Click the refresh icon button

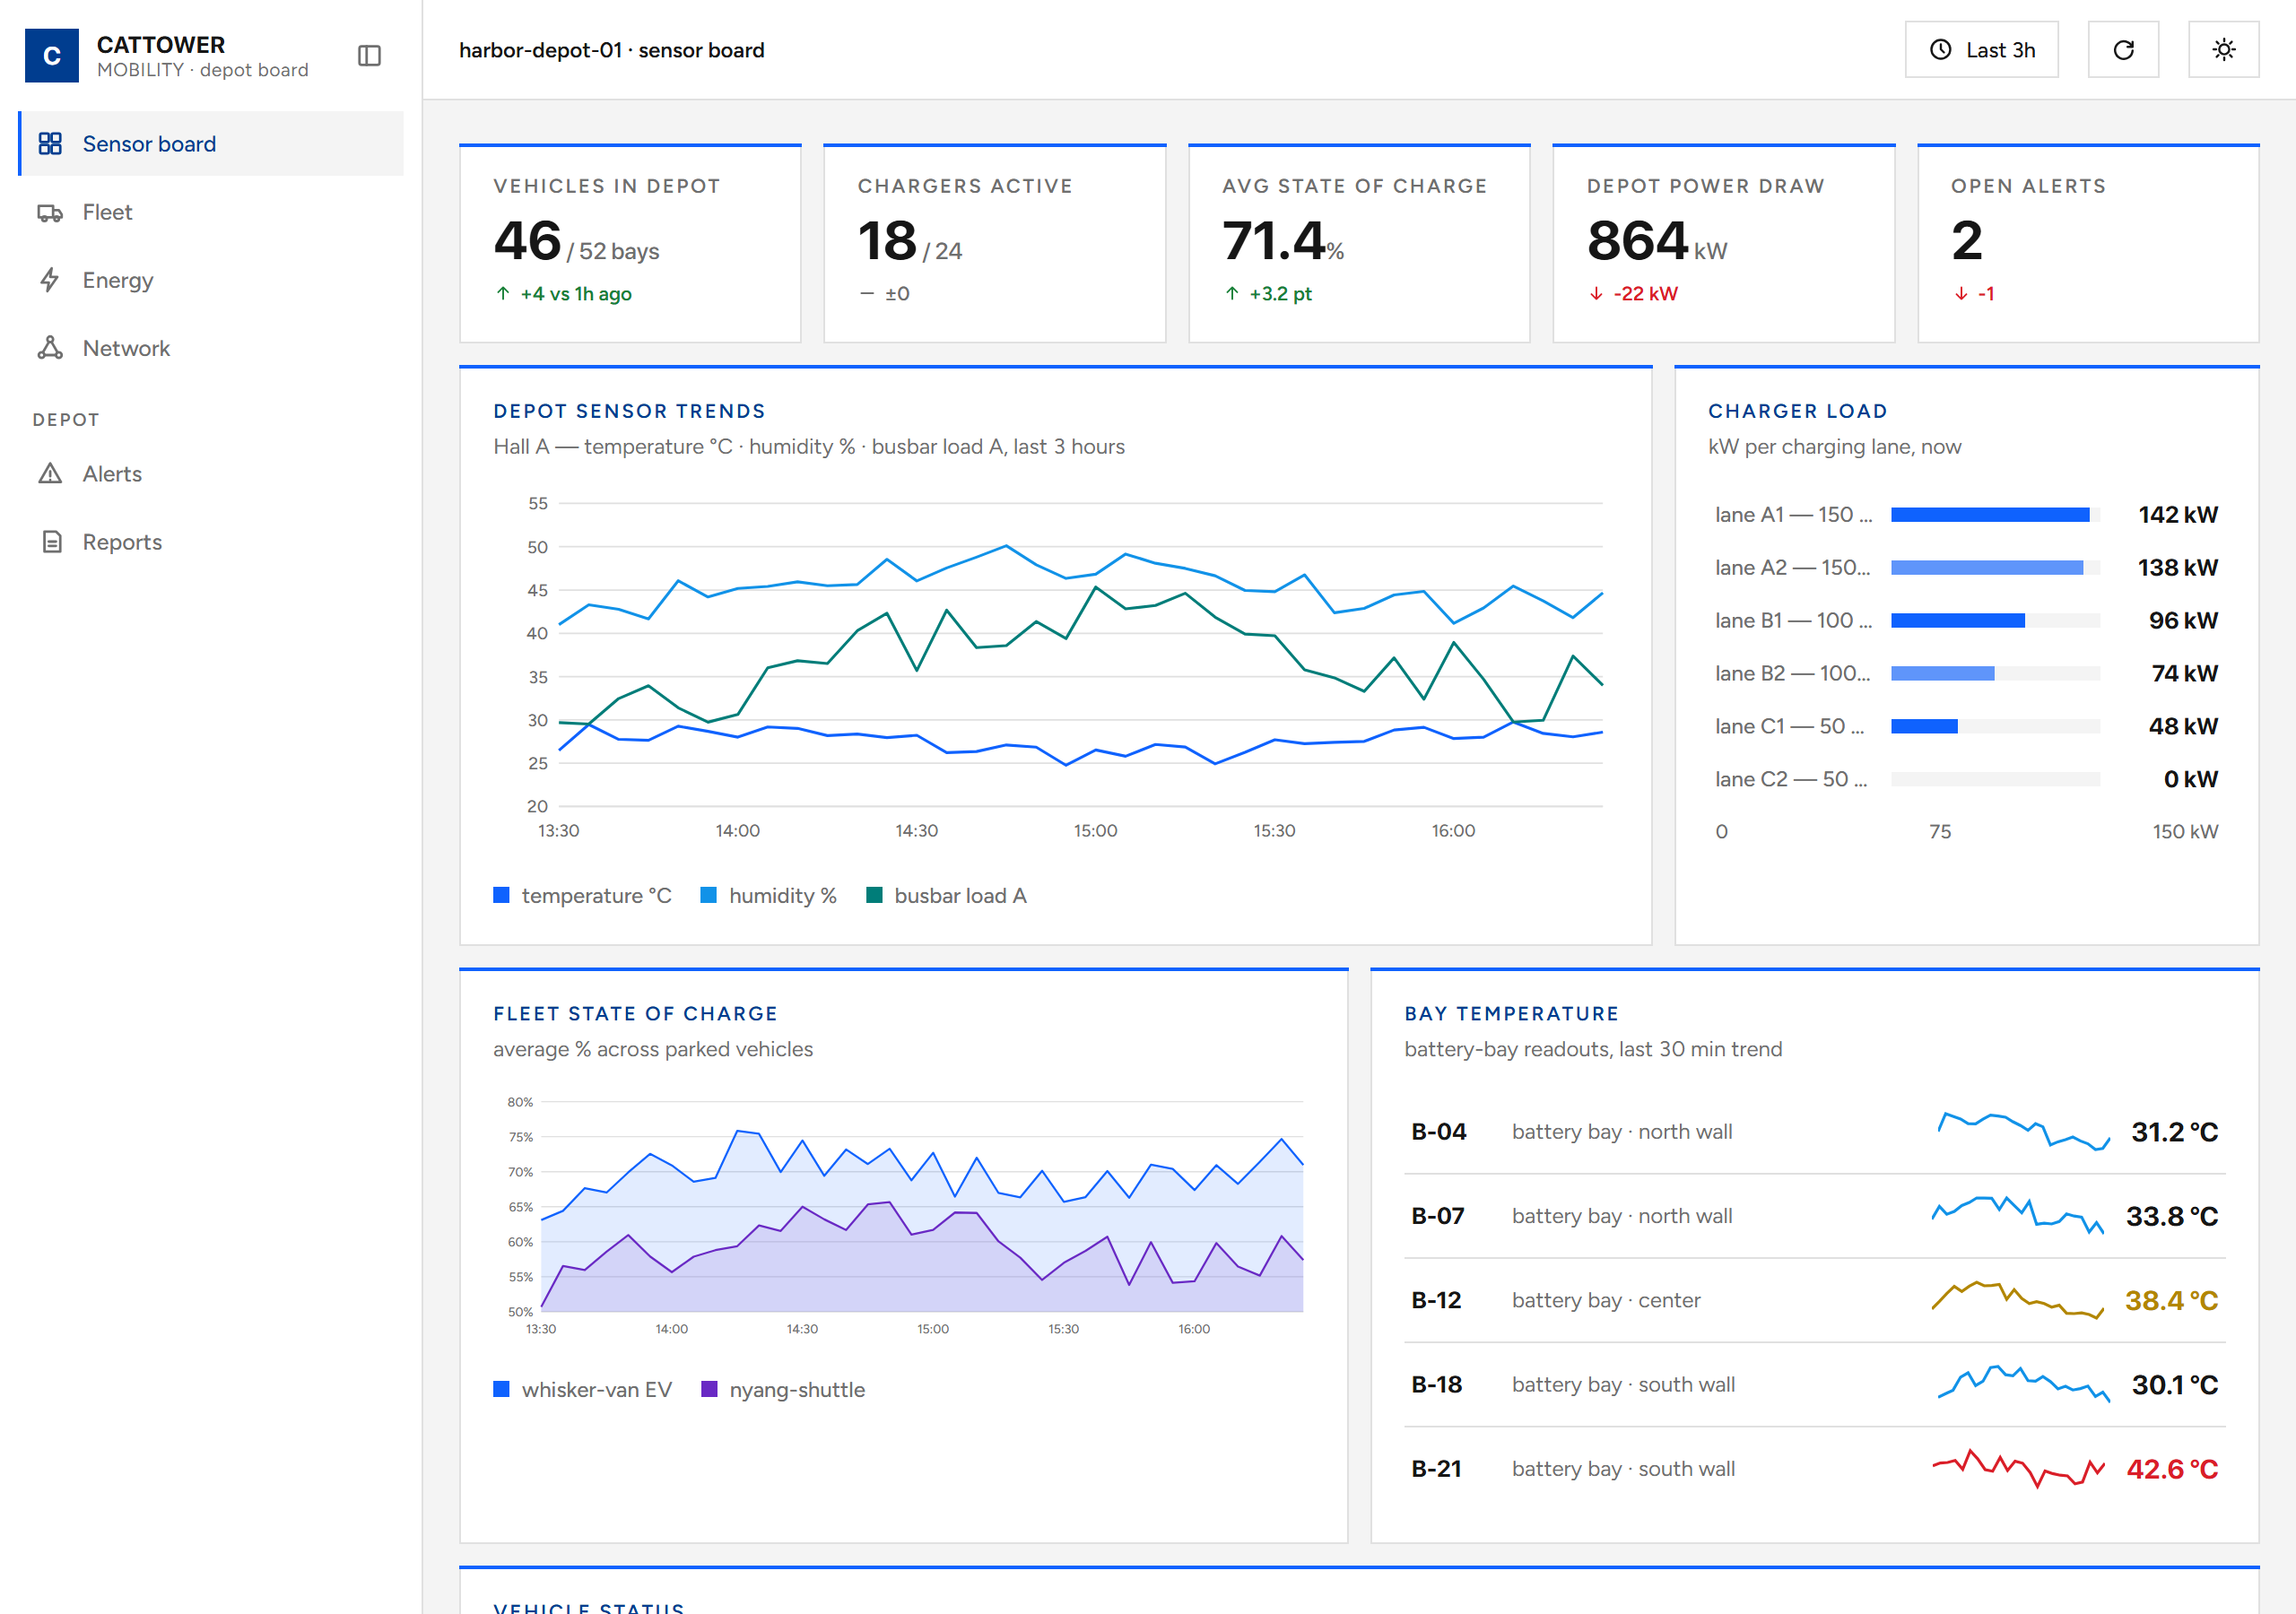(2123, 50)
